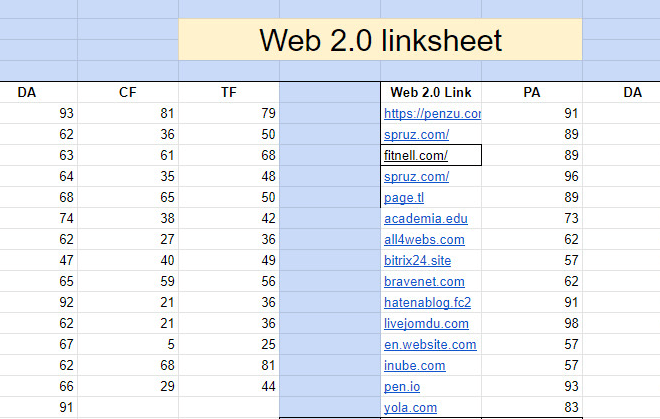This screenshot has height=419, width=660.
Task: Open the spruz.com link with PA 89
Action: click(x=416, y=135)
